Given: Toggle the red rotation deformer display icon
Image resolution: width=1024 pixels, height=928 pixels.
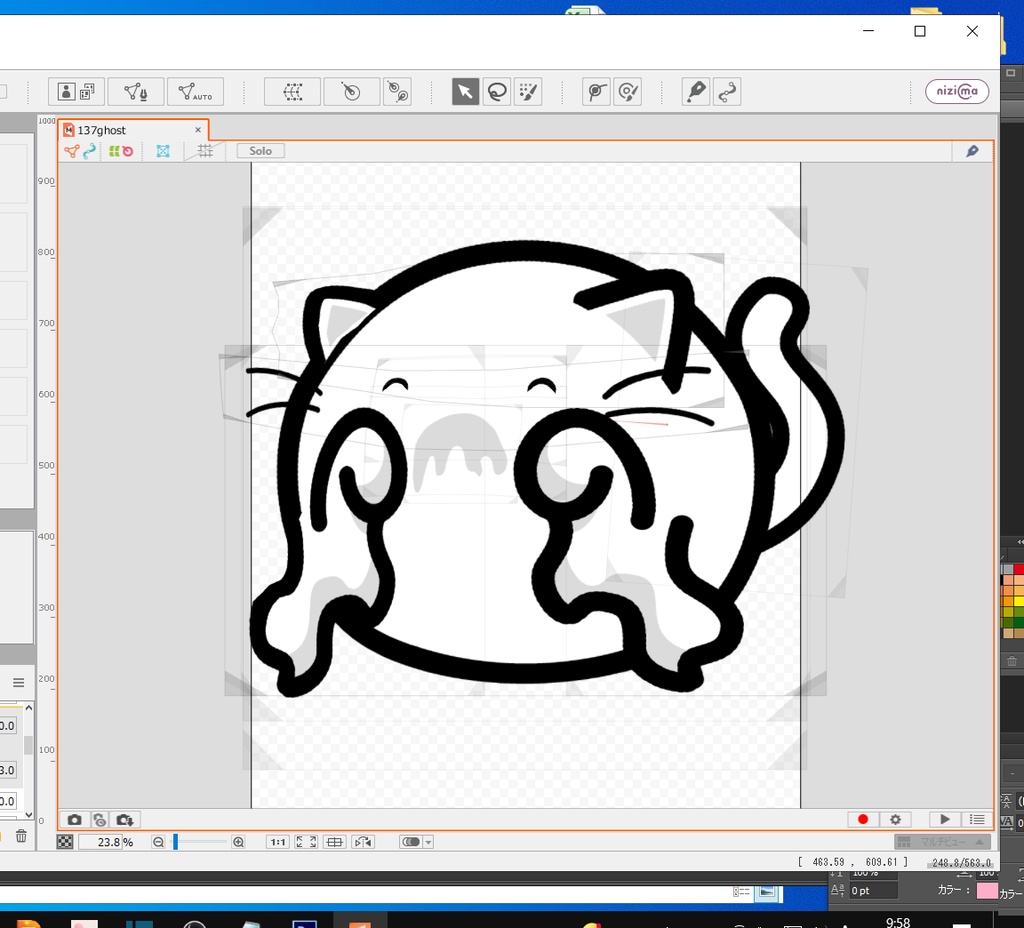Looking at the screenshot, I should click(128, 152).
